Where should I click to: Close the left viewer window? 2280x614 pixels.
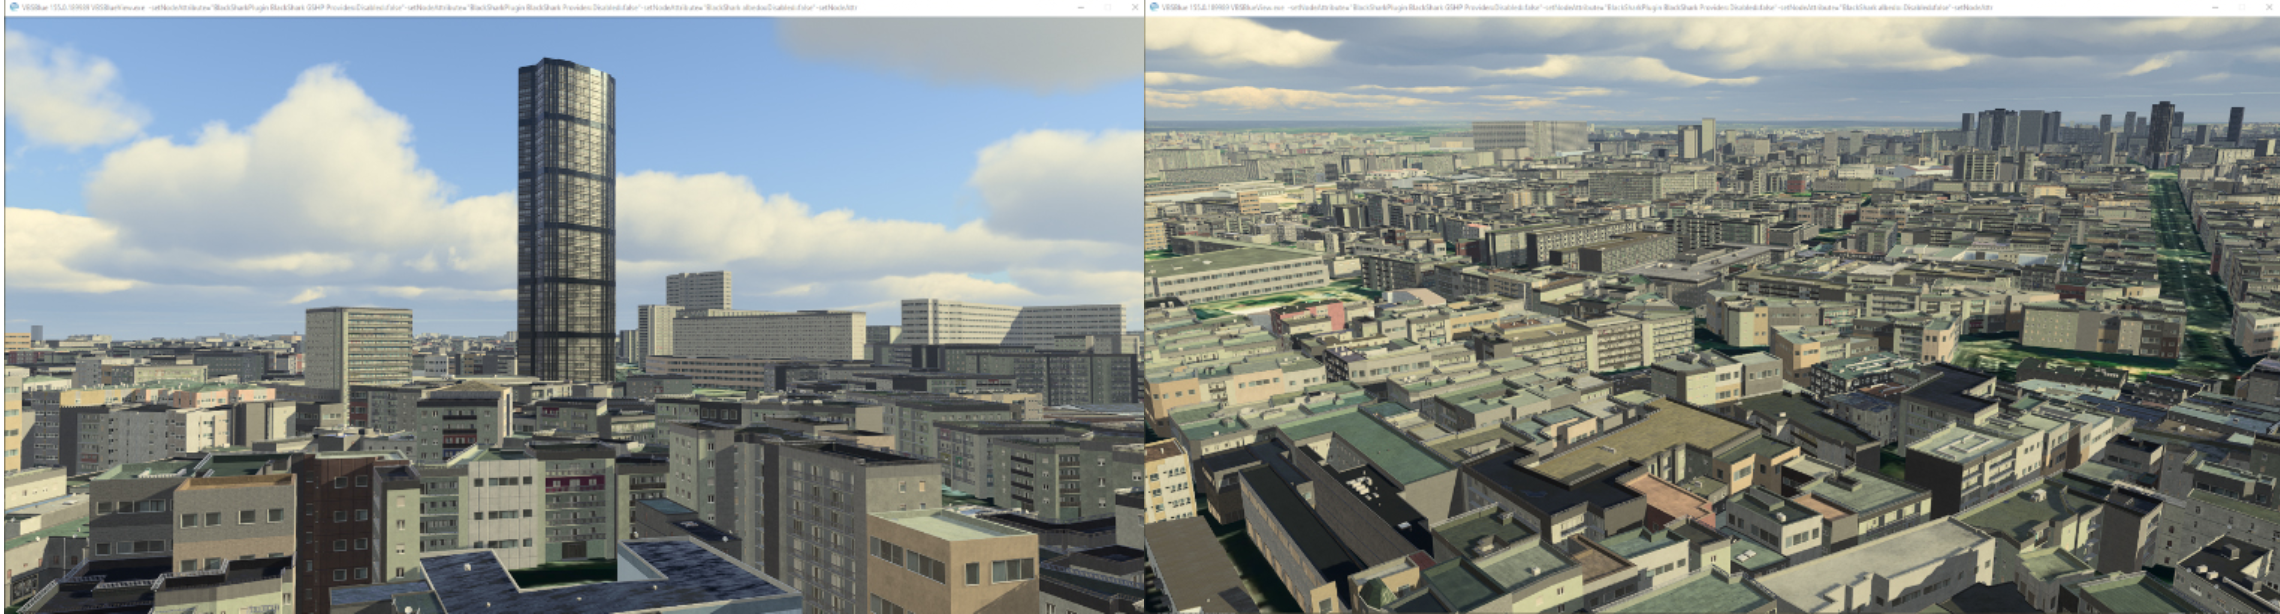pos(1134,7)
